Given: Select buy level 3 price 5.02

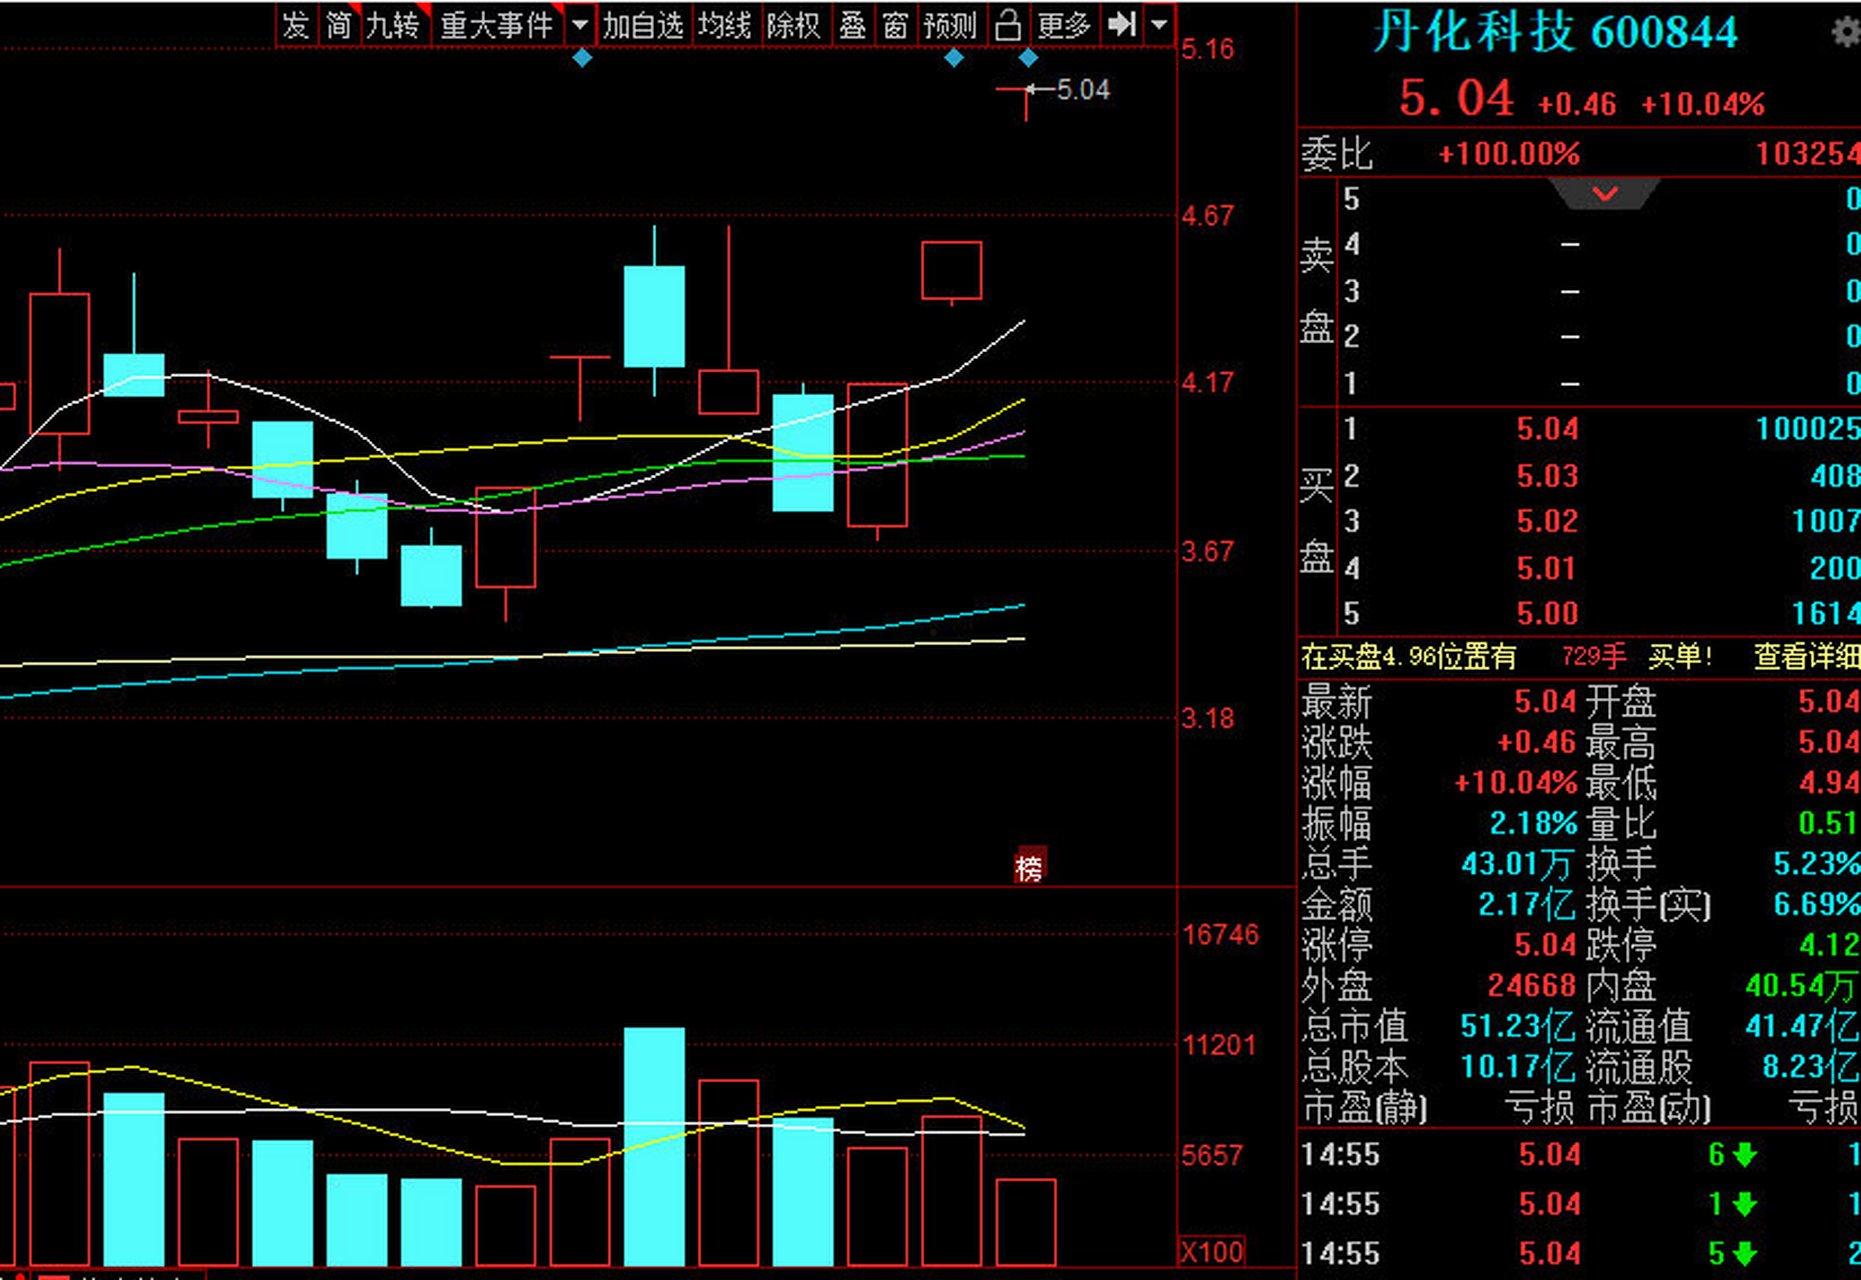Looking at the screenshot, I should (1547, 521).
